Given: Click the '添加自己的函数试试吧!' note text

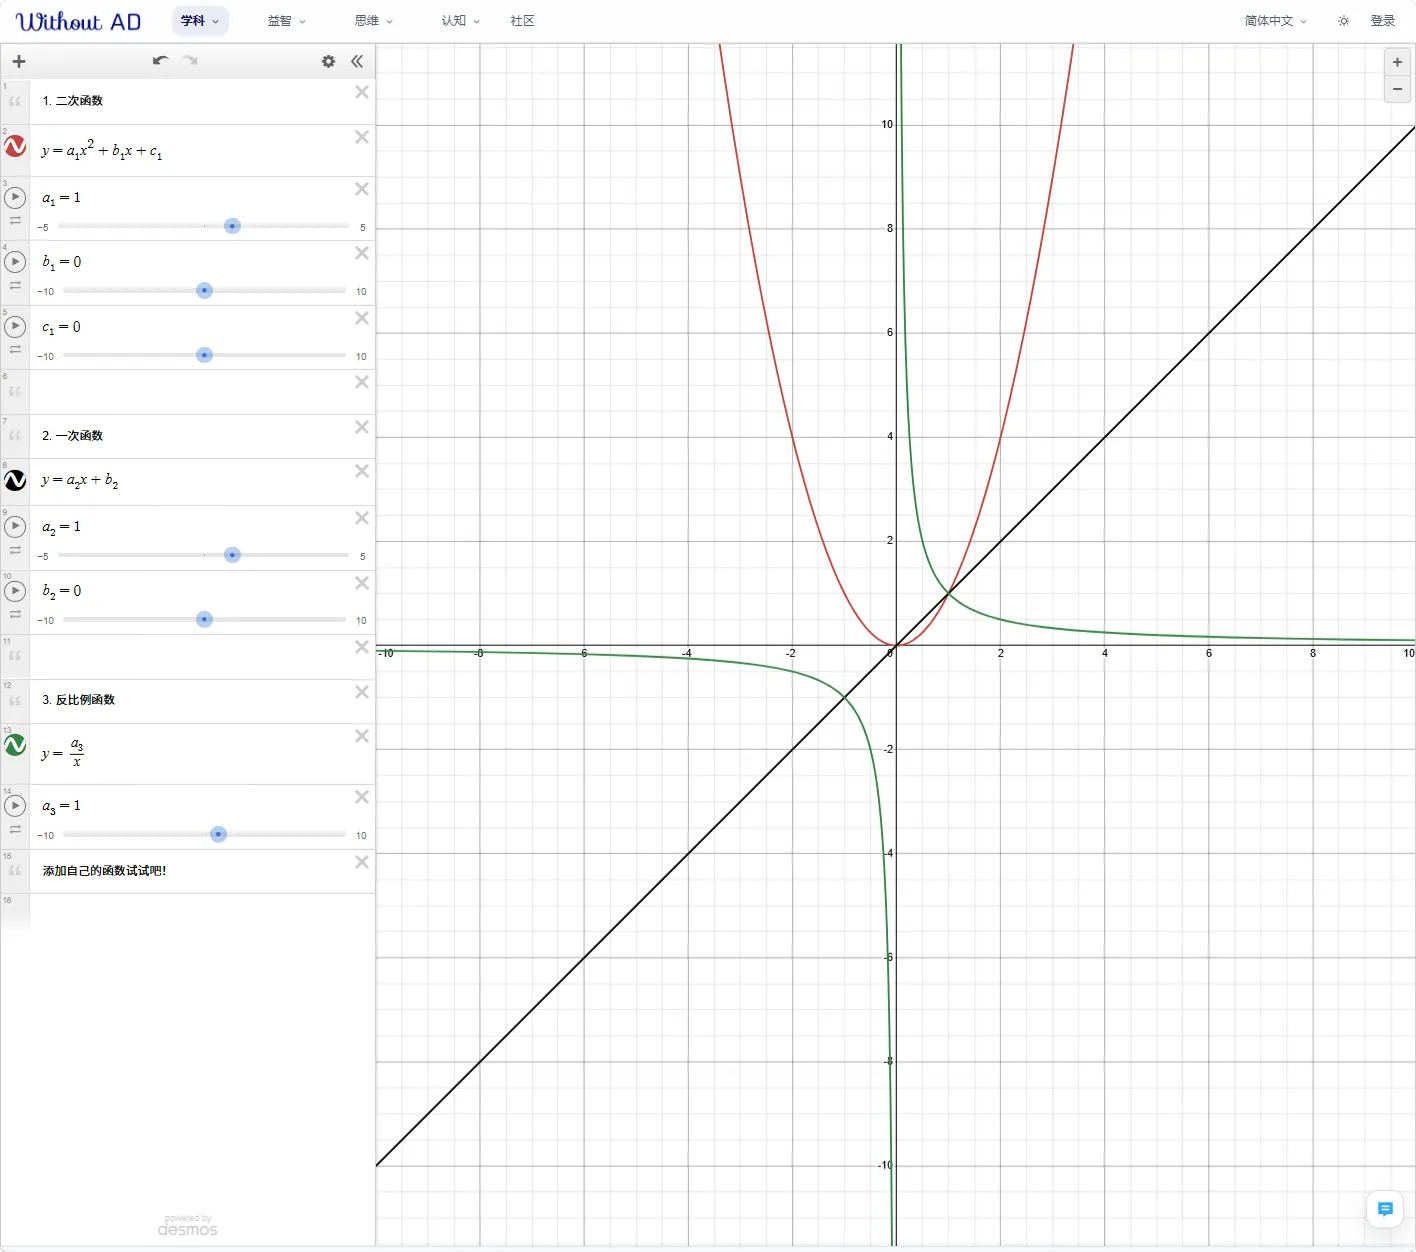Looking at the screenshot, I should coord(105,871).
